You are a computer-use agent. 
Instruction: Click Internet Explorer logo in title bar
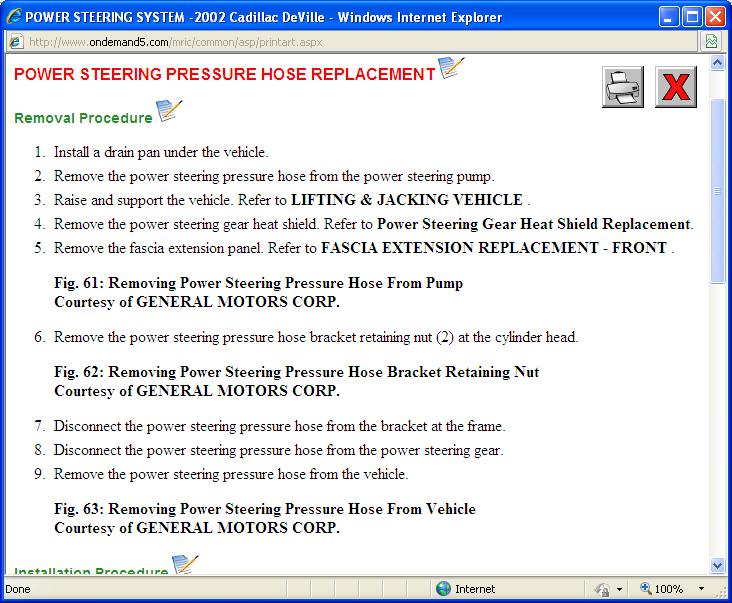click(14, 16)
